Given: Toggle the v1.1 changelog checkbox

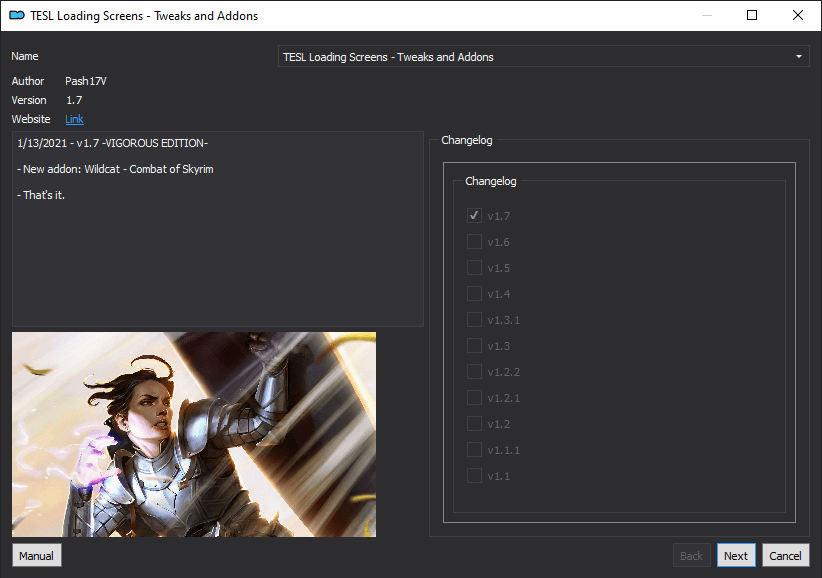Looking at the screenshot, I should coord(474,476).
